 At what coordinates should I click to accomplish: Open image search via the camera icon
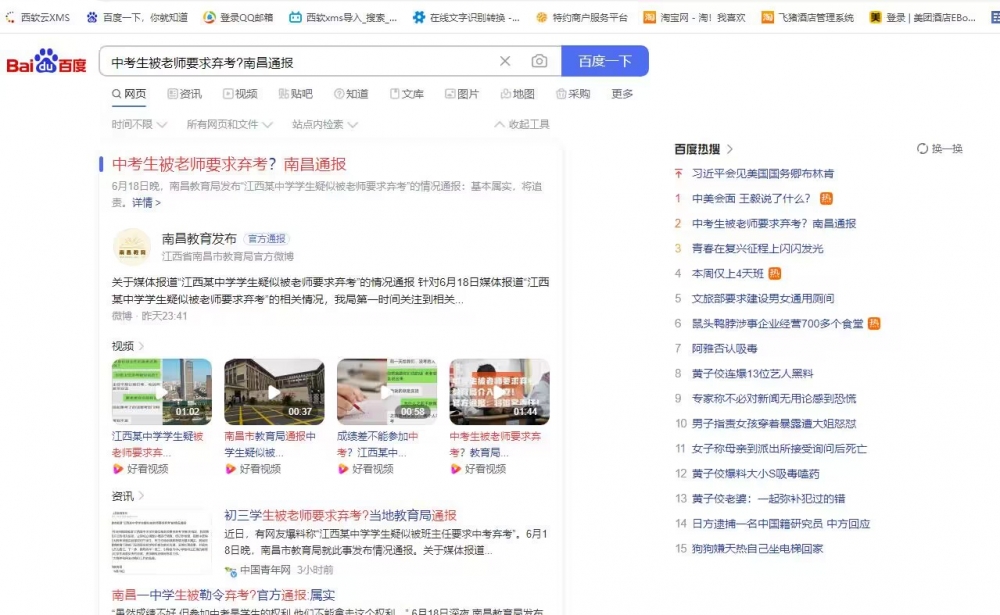point(539,61)
